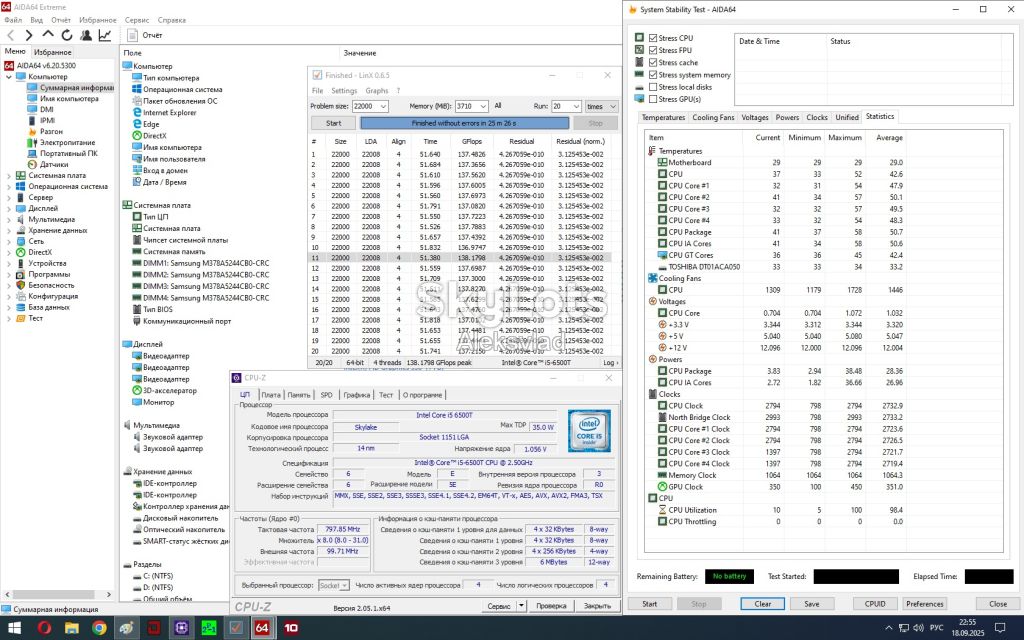Screen dimensions: 1024x640
Task: Open AIDA64 Сервис menu
Action: tap(136, 20)
